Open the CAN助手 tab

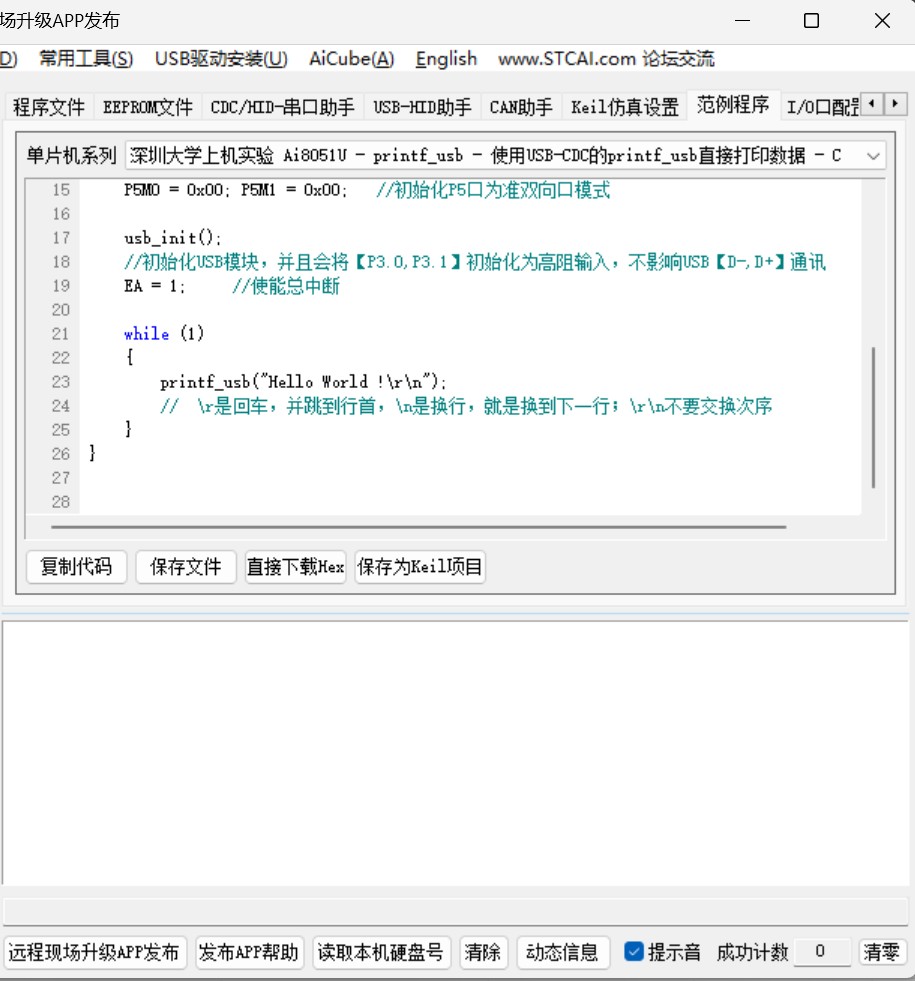coord(520,106)
